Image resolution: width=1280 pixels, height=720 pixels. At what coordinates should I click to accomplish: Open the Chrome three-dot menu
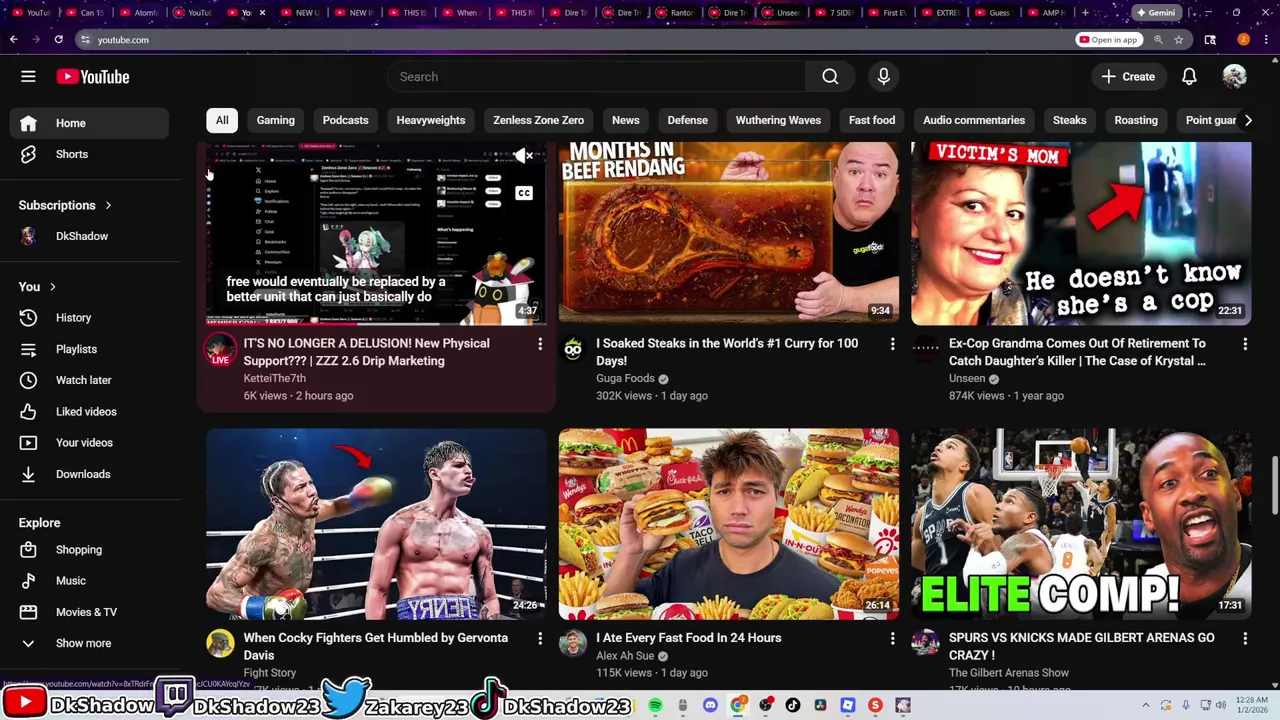tap(1267, 40)
